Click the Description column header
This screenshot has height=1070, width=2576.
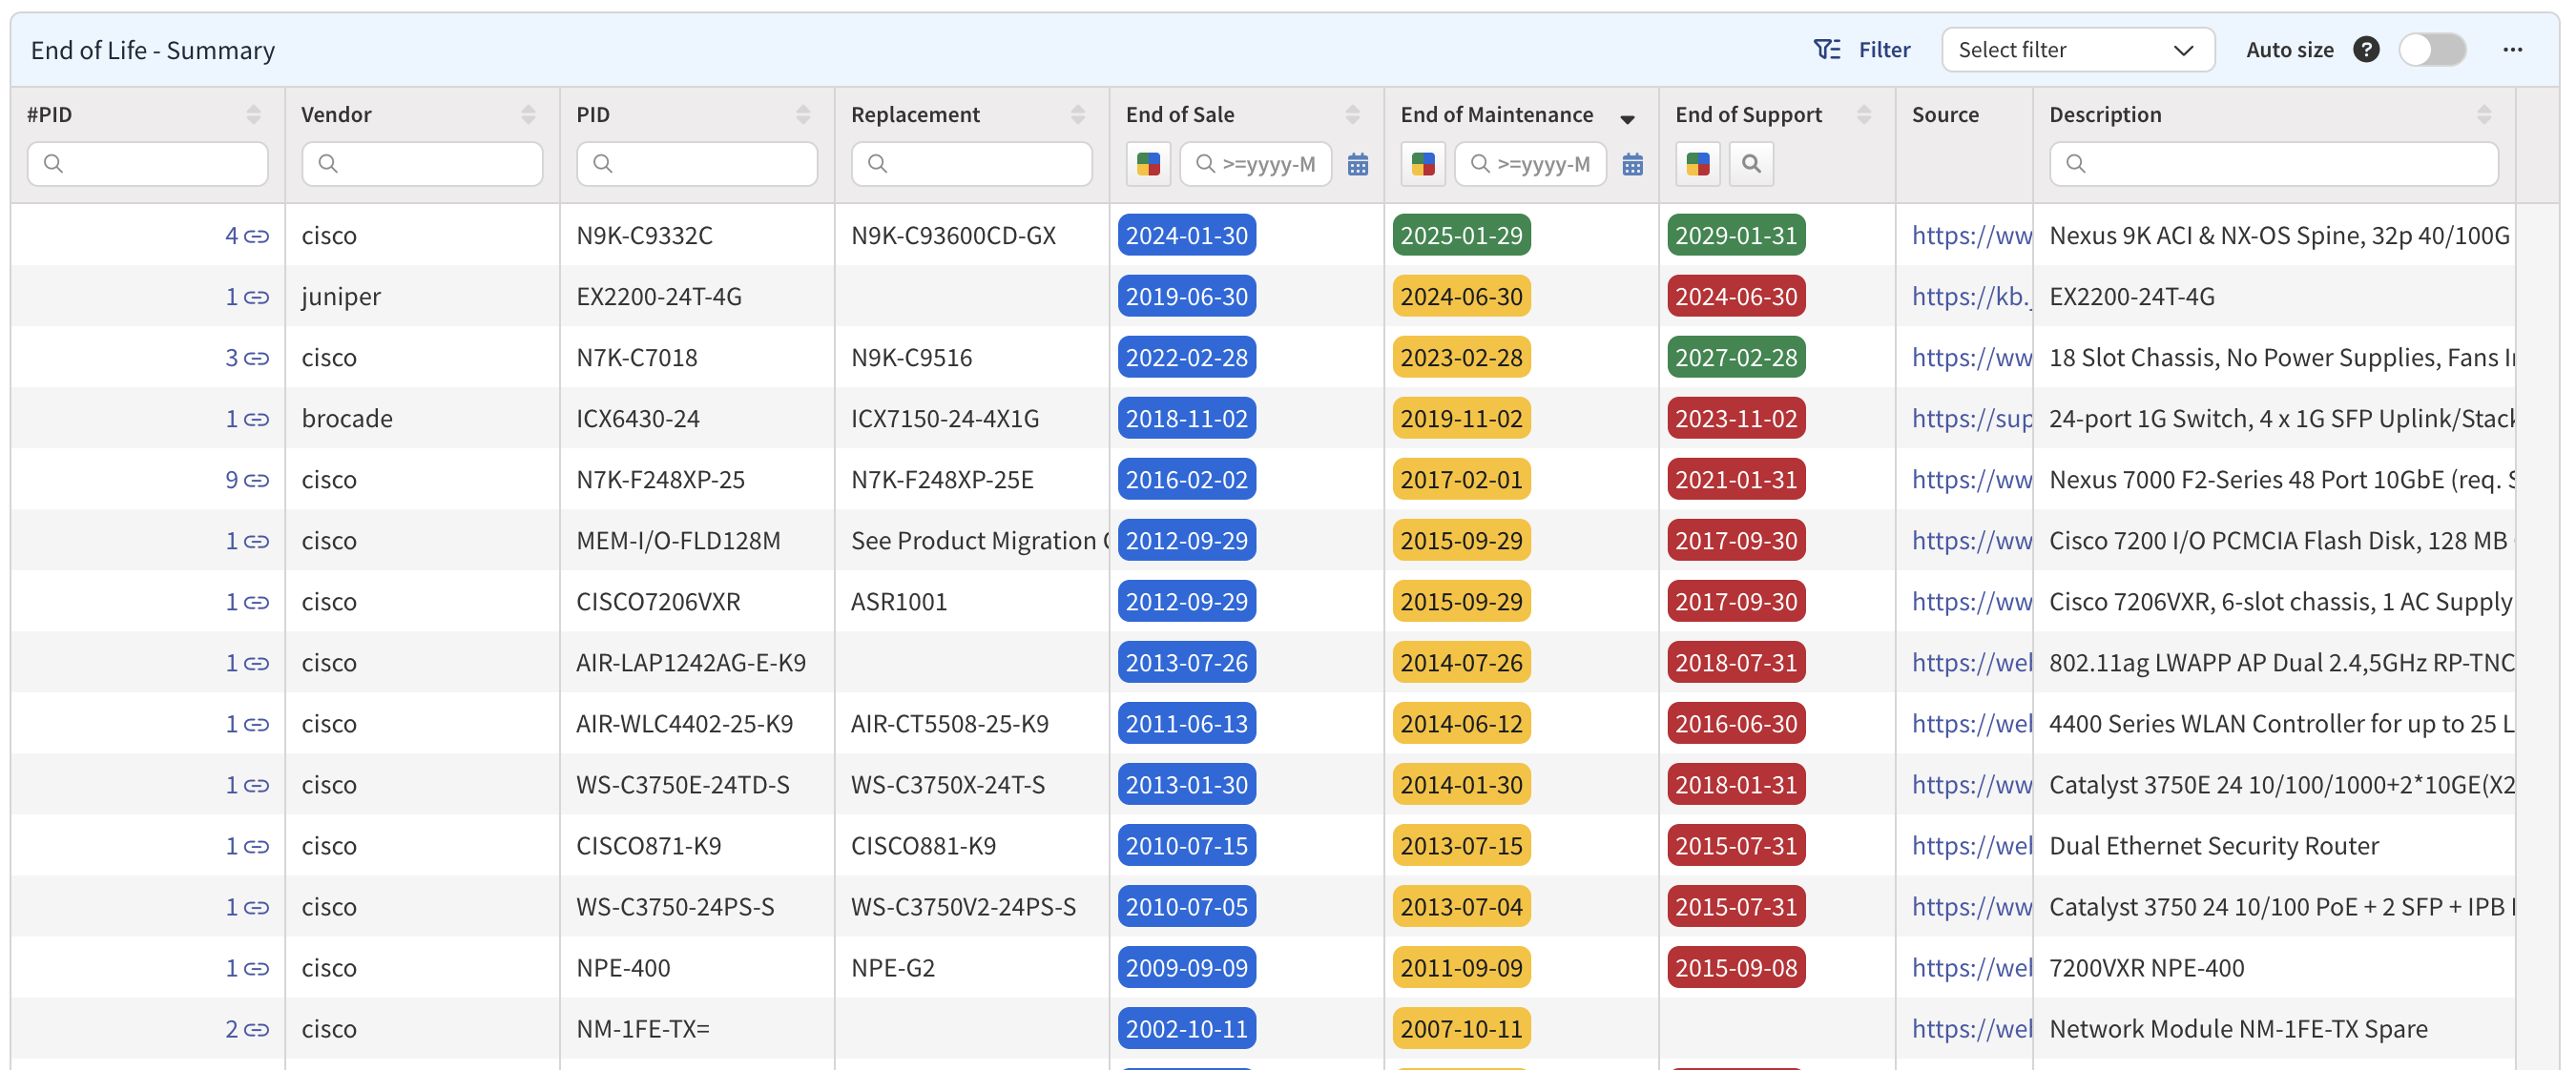coord(2105,114)
